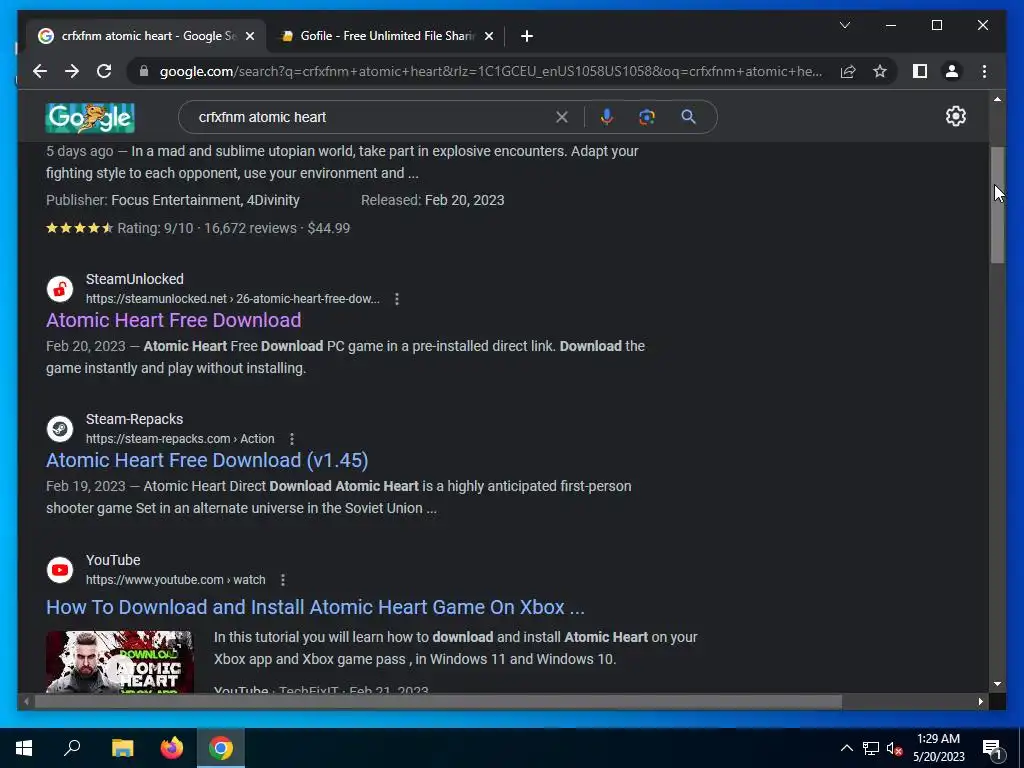
Task: Click the SteamUnlocked site favicon
Action: coord(59,289)
